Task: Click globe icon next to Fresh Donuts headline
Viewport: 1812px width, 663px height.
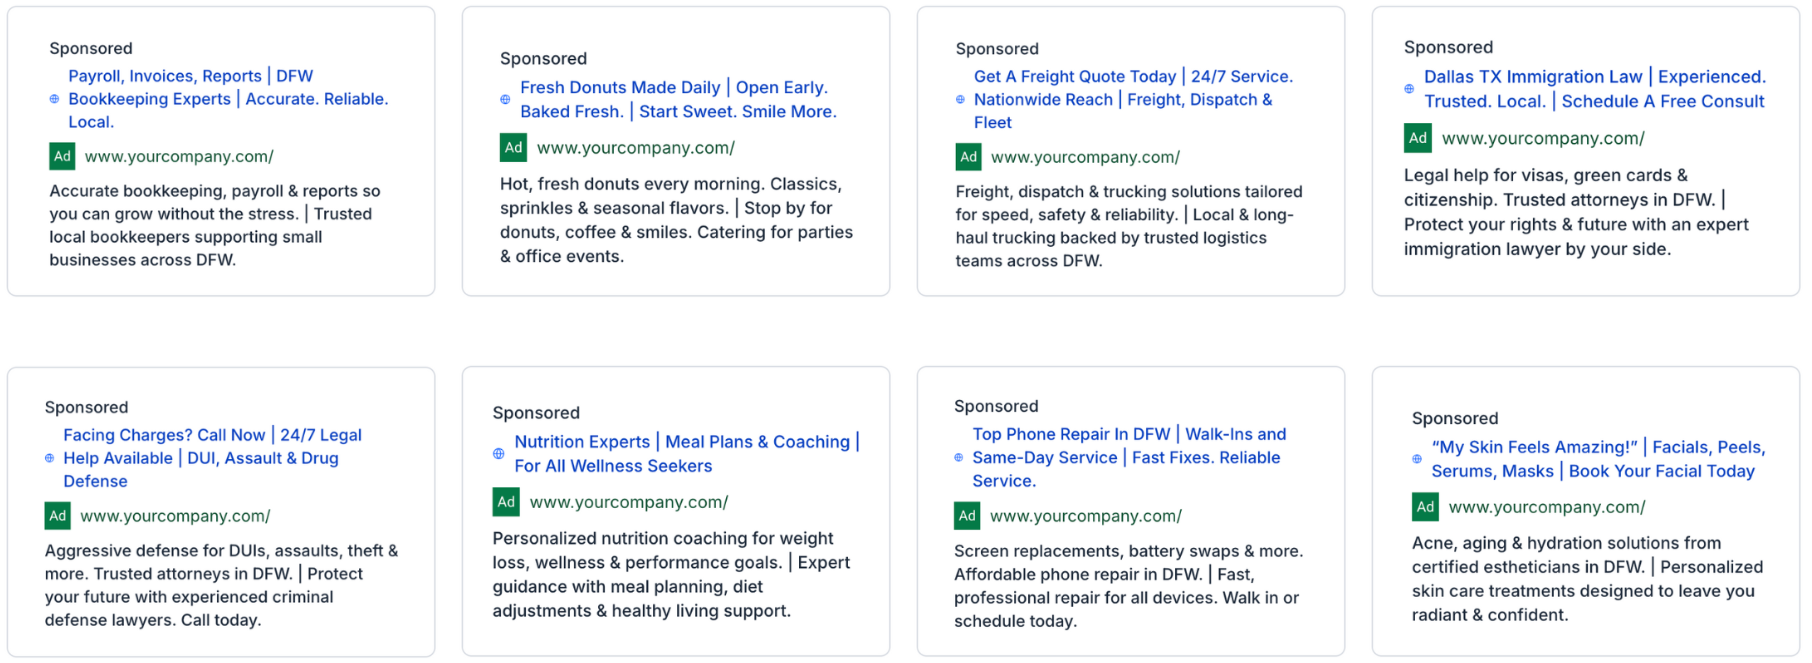Action: point(505,100)
